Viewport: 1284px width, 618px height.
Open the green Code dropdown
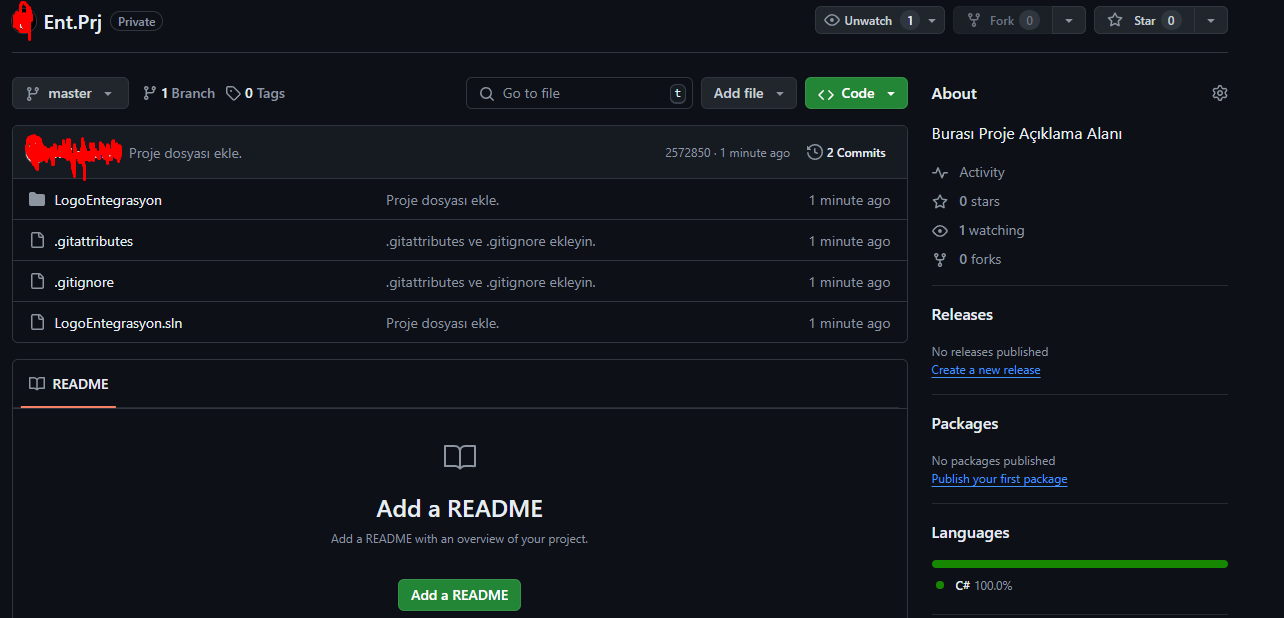[856, 93]
